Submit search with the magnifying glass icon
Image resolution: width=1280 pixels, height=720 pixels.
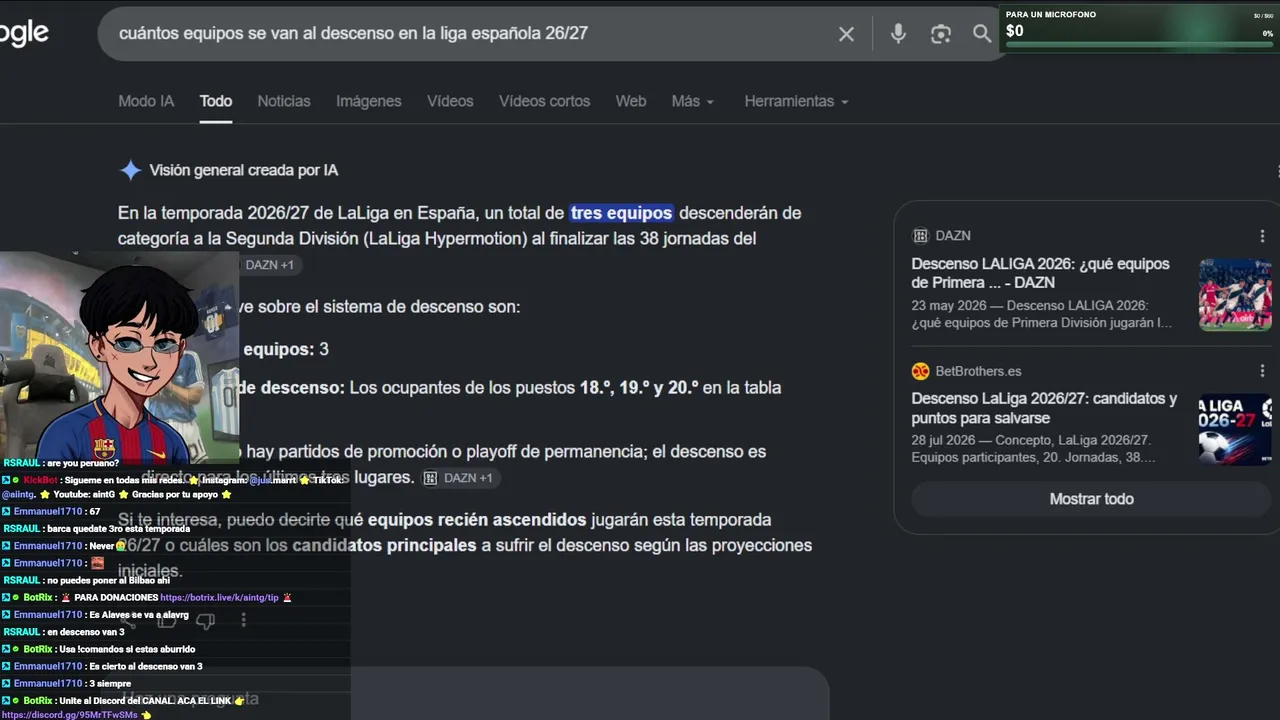coord(982,34)
